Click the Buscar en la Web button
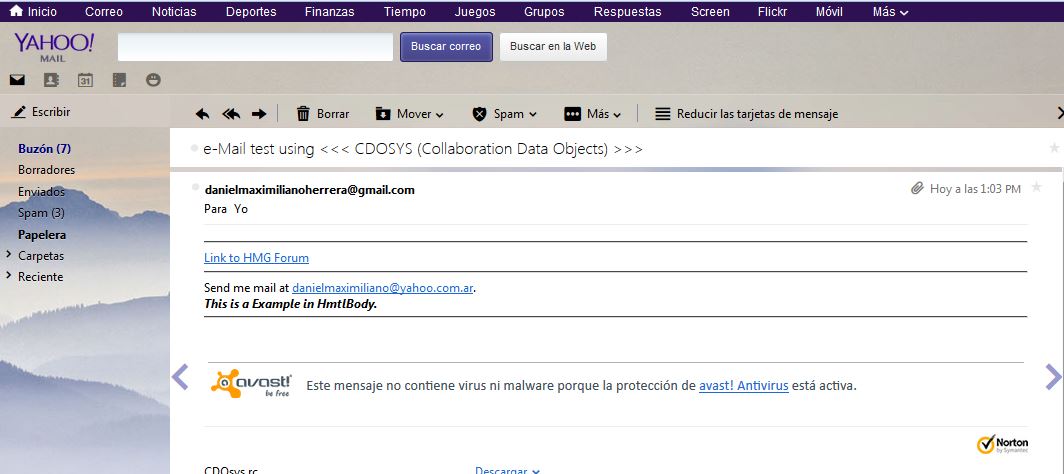 tap(553, 47)
